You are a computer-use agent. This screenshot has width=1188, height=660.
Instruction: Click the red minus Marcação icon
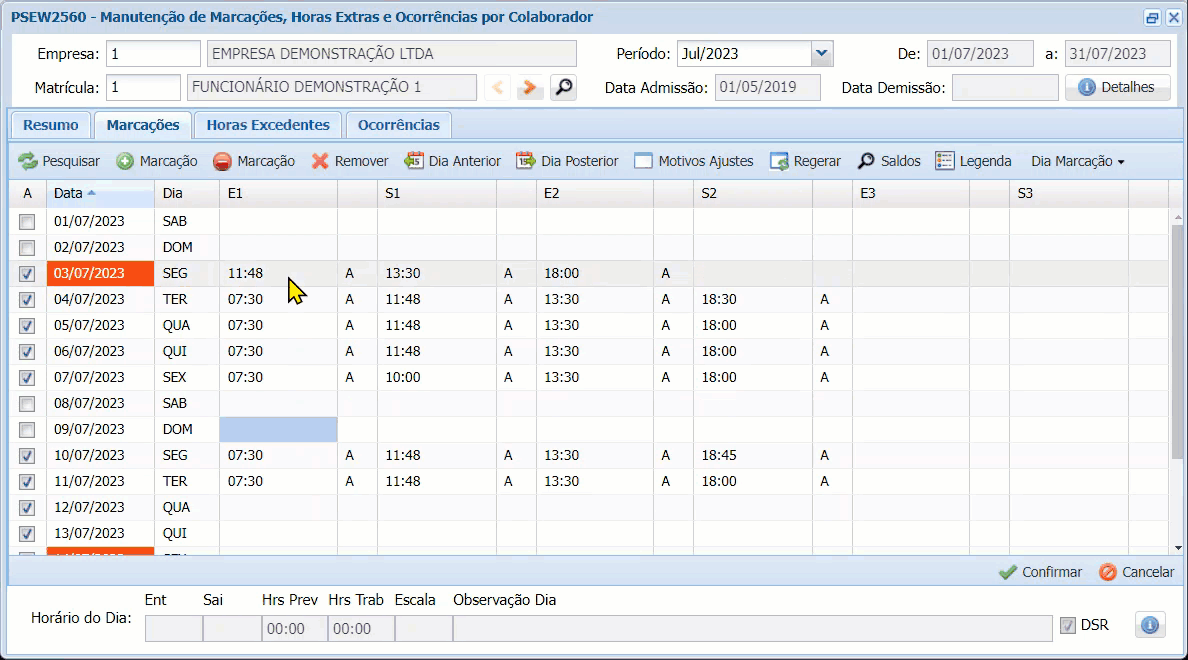click(x=222, y=161)
